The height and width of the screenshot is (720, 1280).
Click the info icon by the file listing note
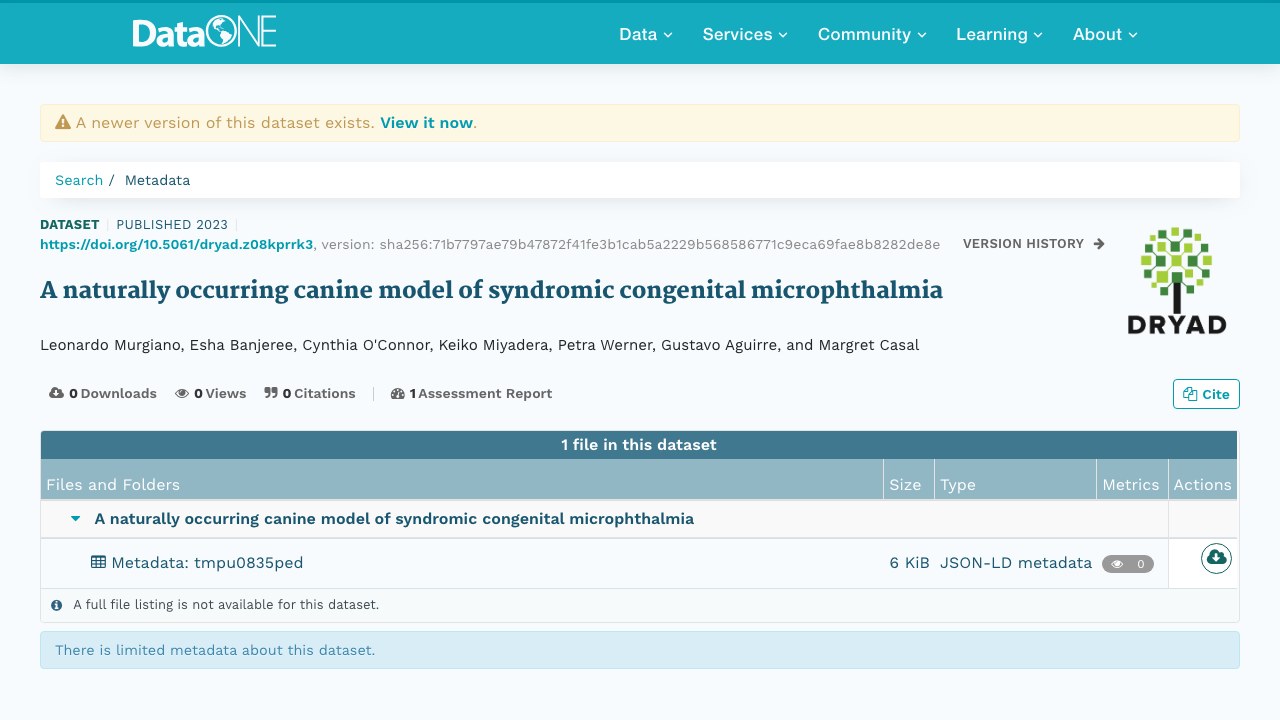[57, 605]
